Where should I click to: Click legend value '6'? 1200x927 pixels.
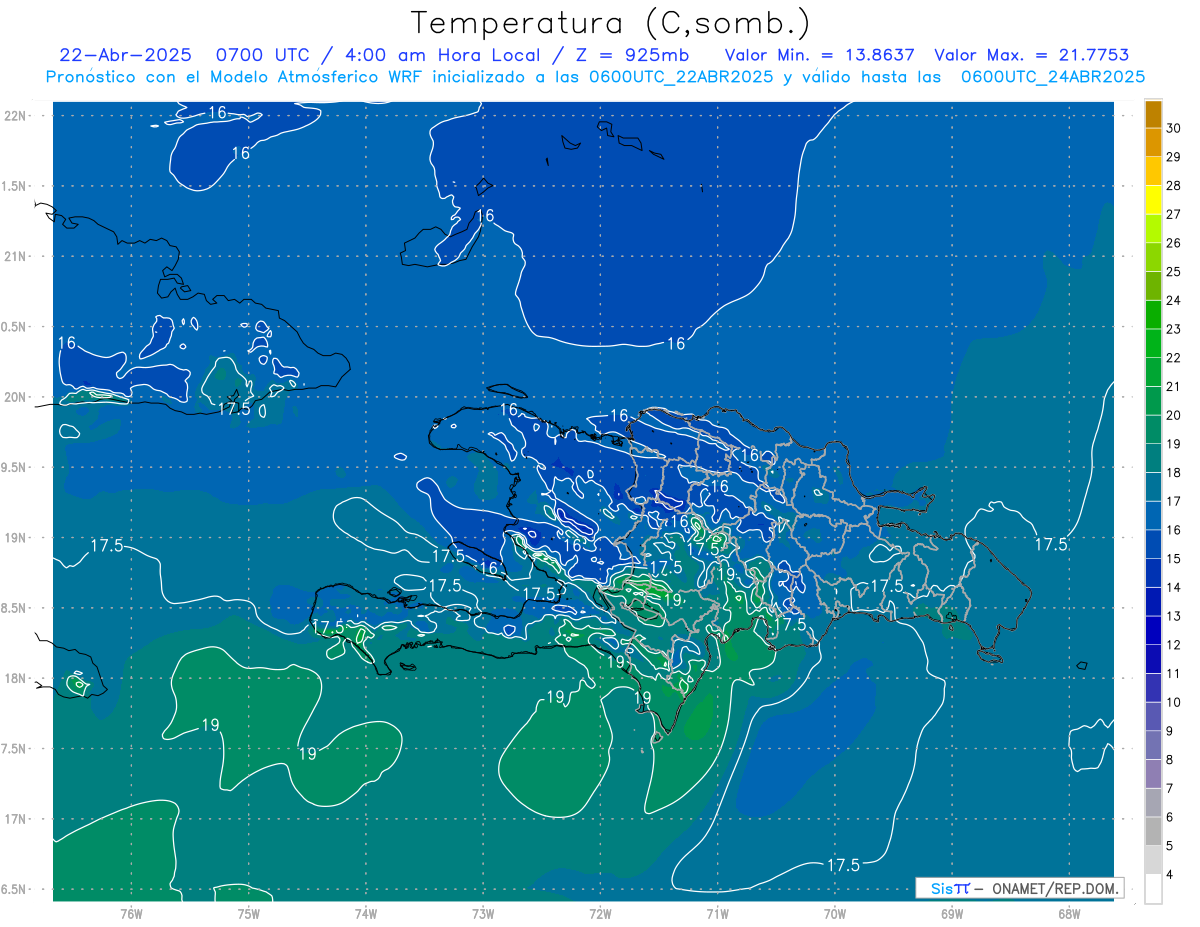(1171, 818)
